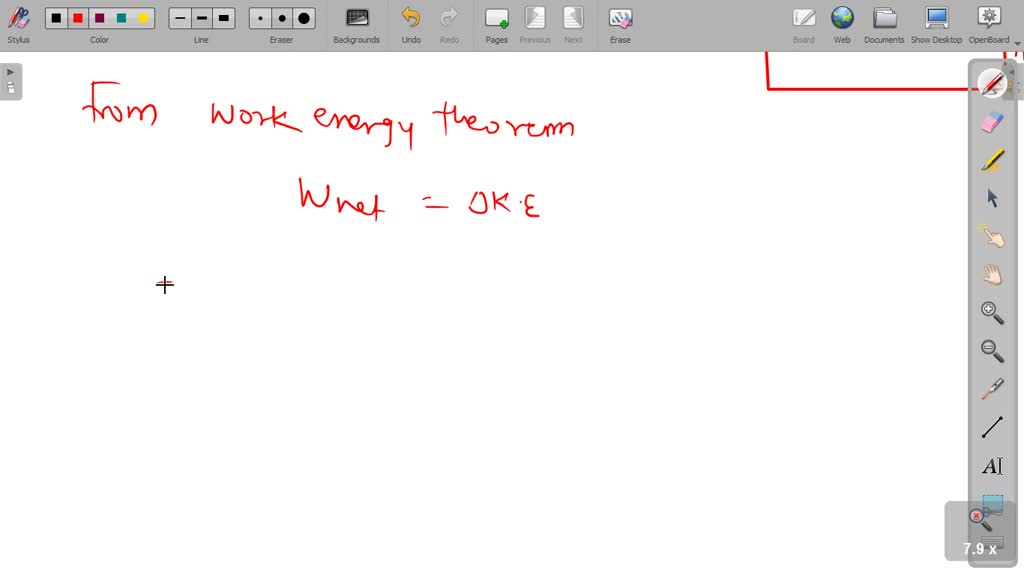Select the eraser tool in the side palette

(x=992, y=122)
